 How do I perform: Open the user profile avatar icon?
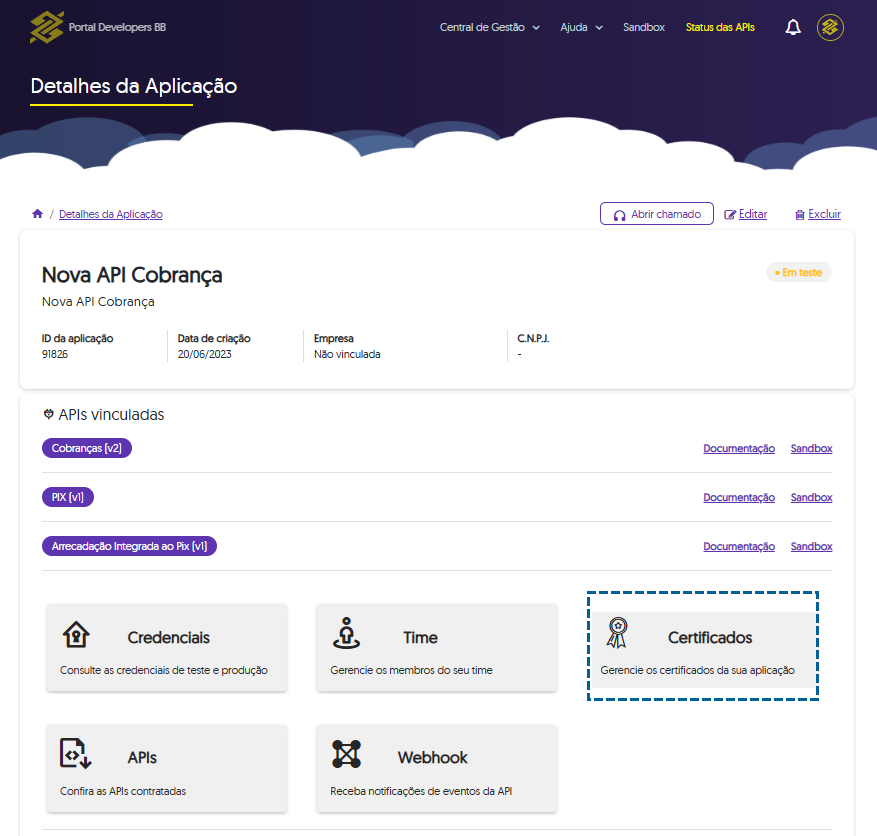(x=830, y=27)
